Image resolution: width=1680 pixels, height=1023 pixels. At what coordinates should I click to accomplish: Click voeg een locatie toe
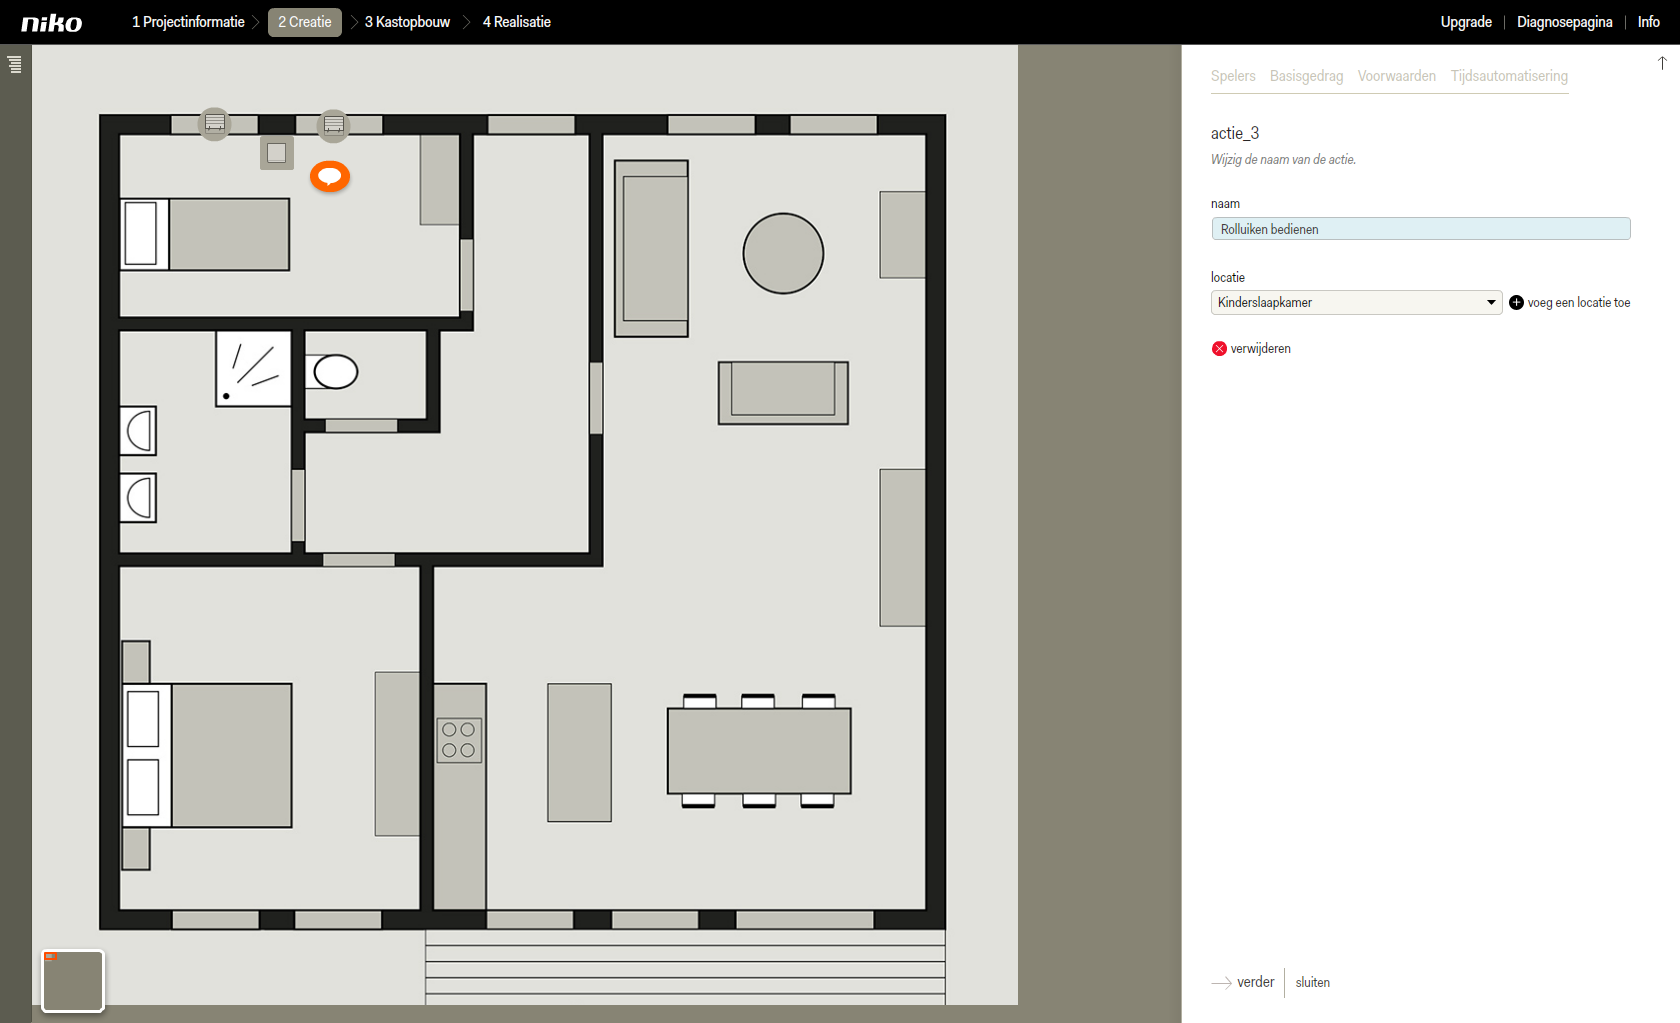click(1578, 303)
